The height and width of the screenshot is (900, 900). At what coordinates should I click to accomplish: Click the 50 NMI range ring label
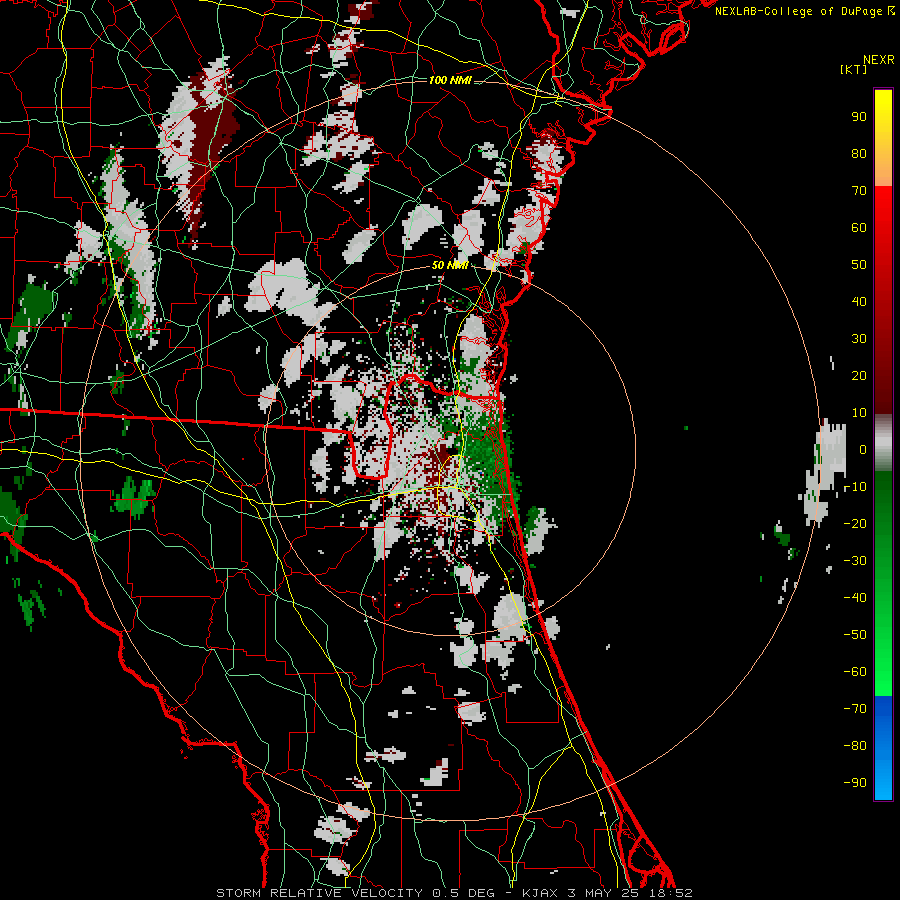pos(449,265)
